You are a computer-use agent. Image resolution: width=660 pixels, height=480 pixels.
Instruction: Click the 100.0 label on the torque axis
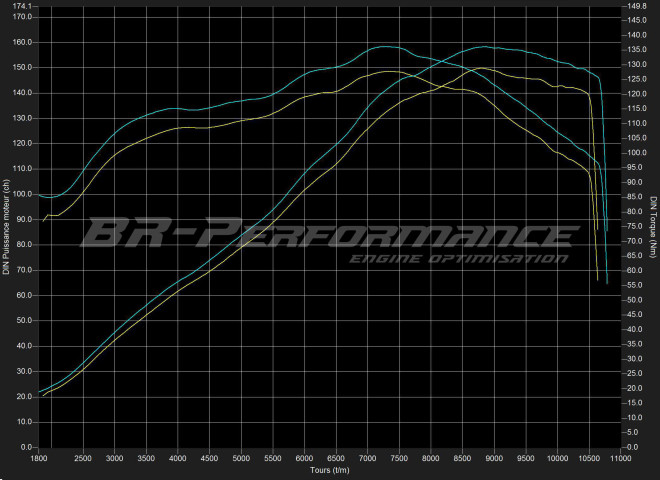[x=636, y=153]
